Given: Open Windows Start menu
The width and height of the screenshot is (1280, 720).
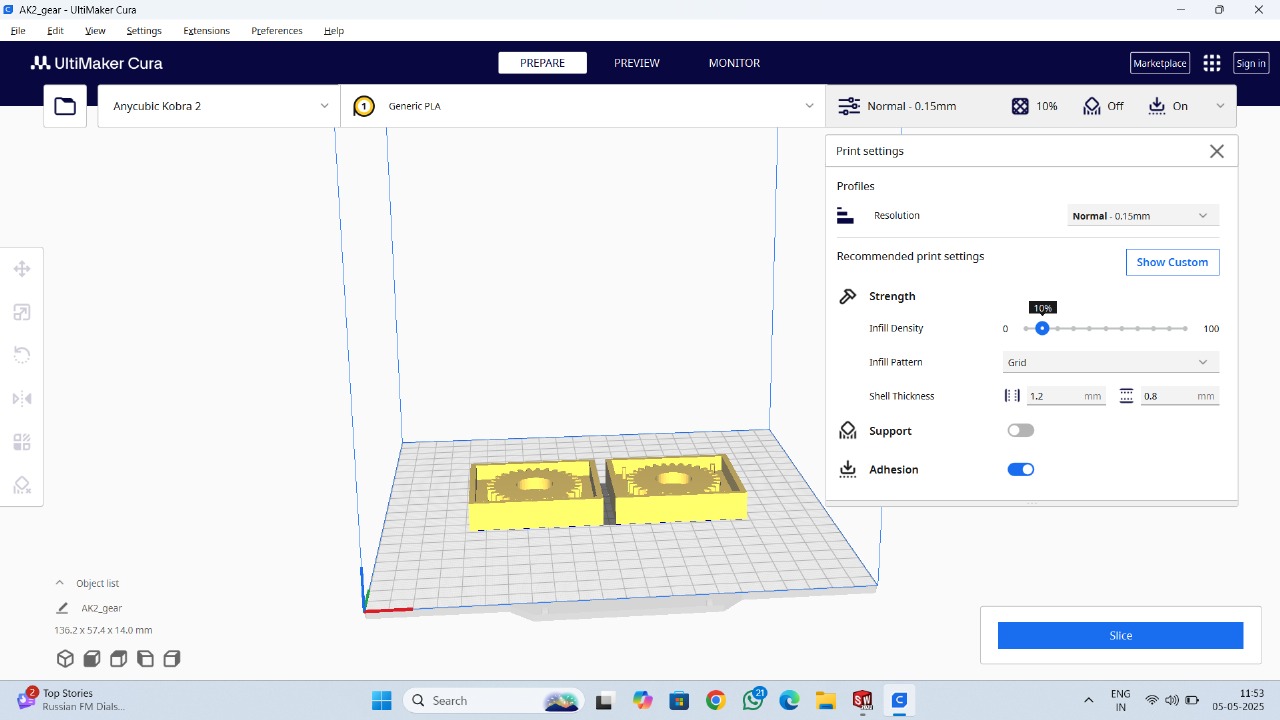Looking at the screenshot, I should click(382, 701).
